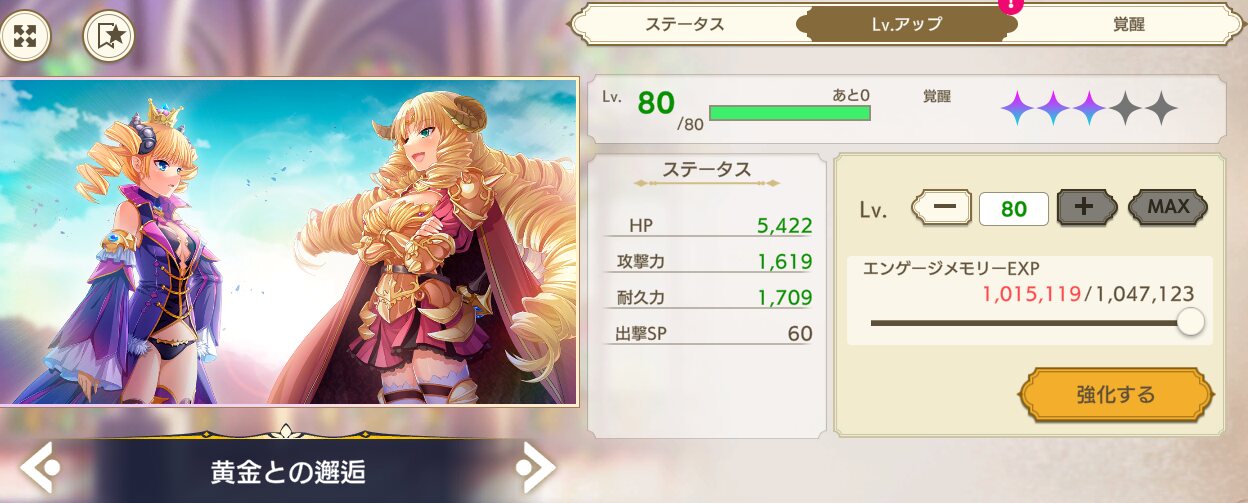Click the last grey awakening star
Viewport: 1248px width, 503px height.
click(1161, 107)
